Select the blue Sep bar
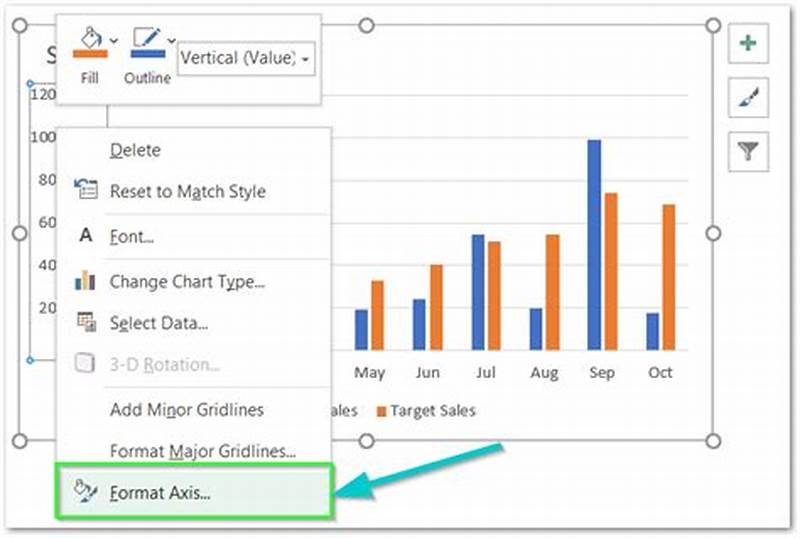The width and height of the screenshot is (800, 538). coord(594,245)
